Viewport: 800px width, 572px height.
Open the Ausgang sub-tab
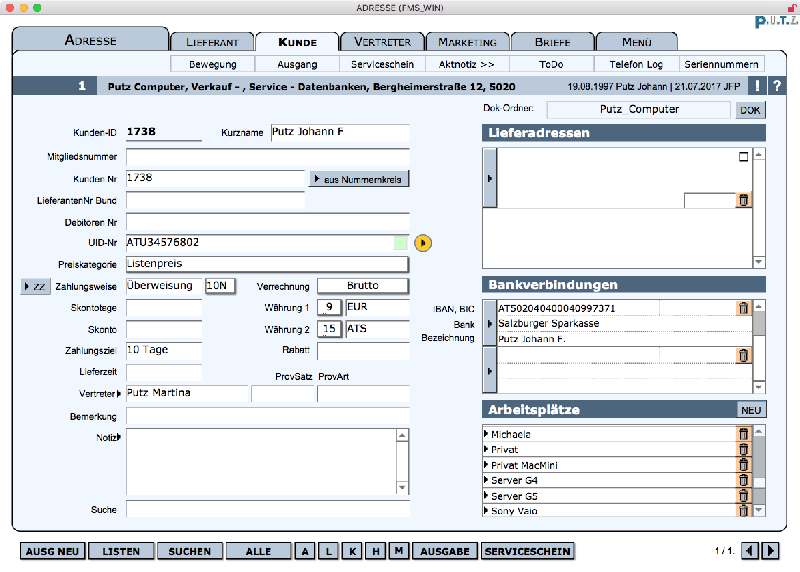point(297,64)
